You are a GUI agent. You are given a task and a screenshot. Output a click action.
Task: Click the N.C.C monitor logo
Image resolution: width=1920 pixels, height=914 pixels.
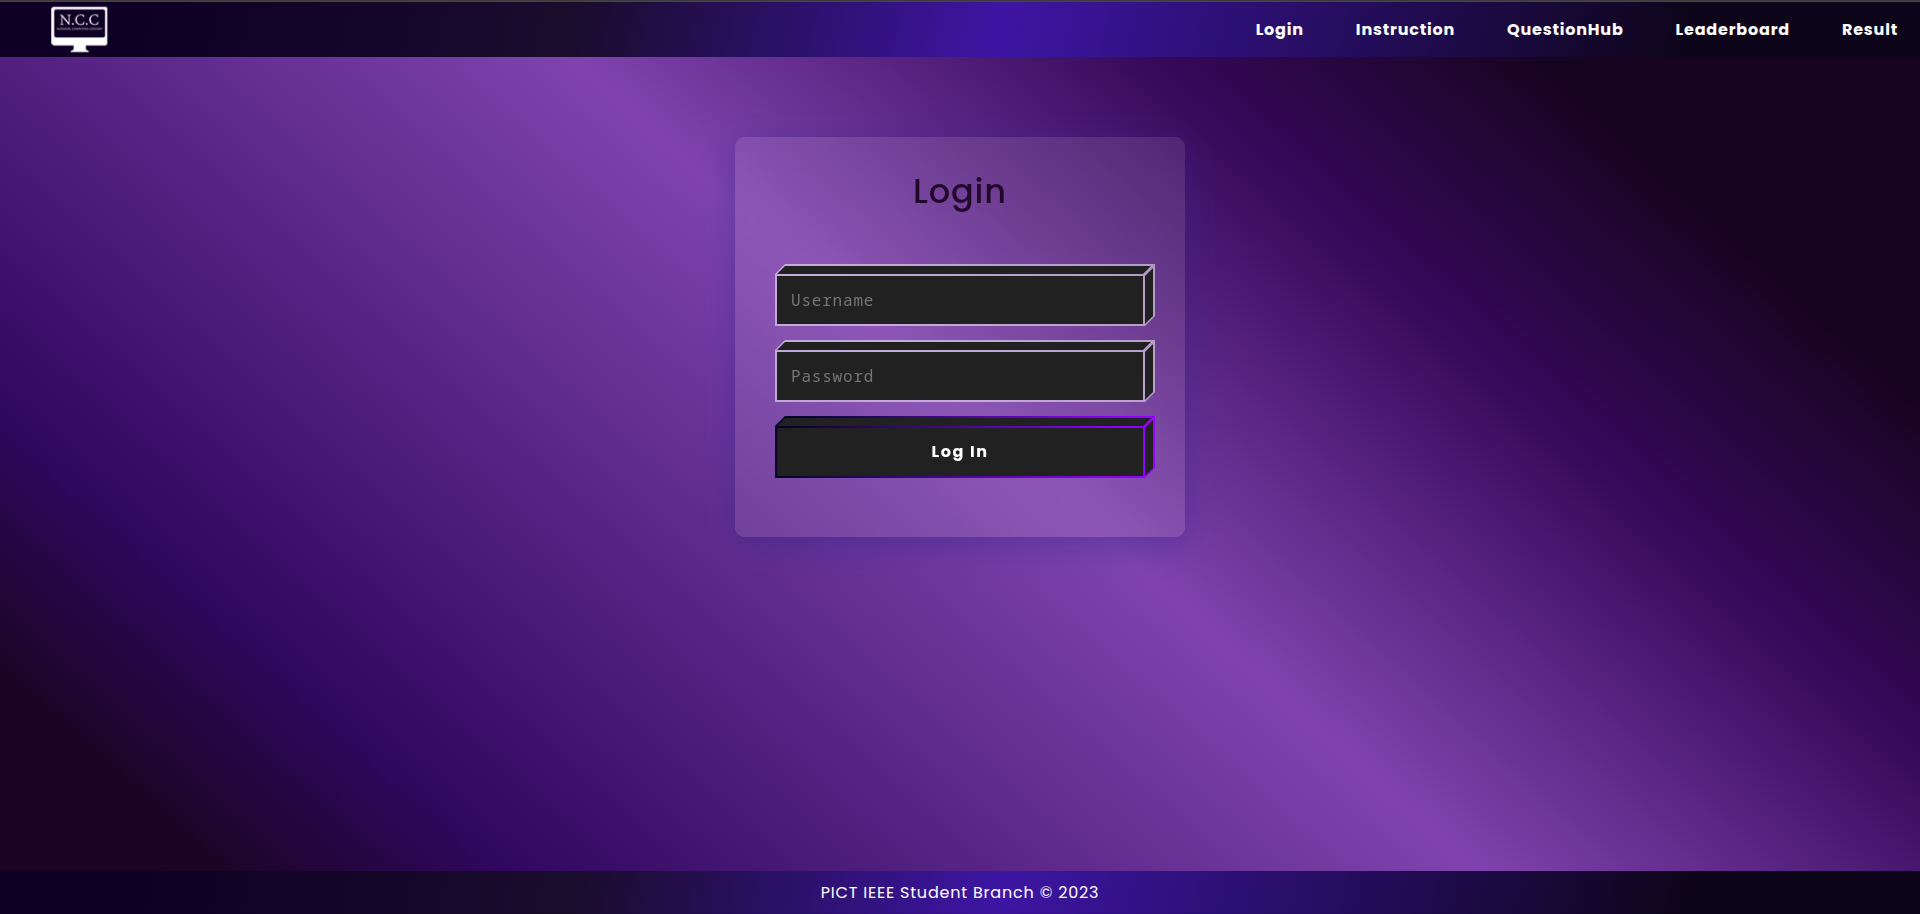79,28
